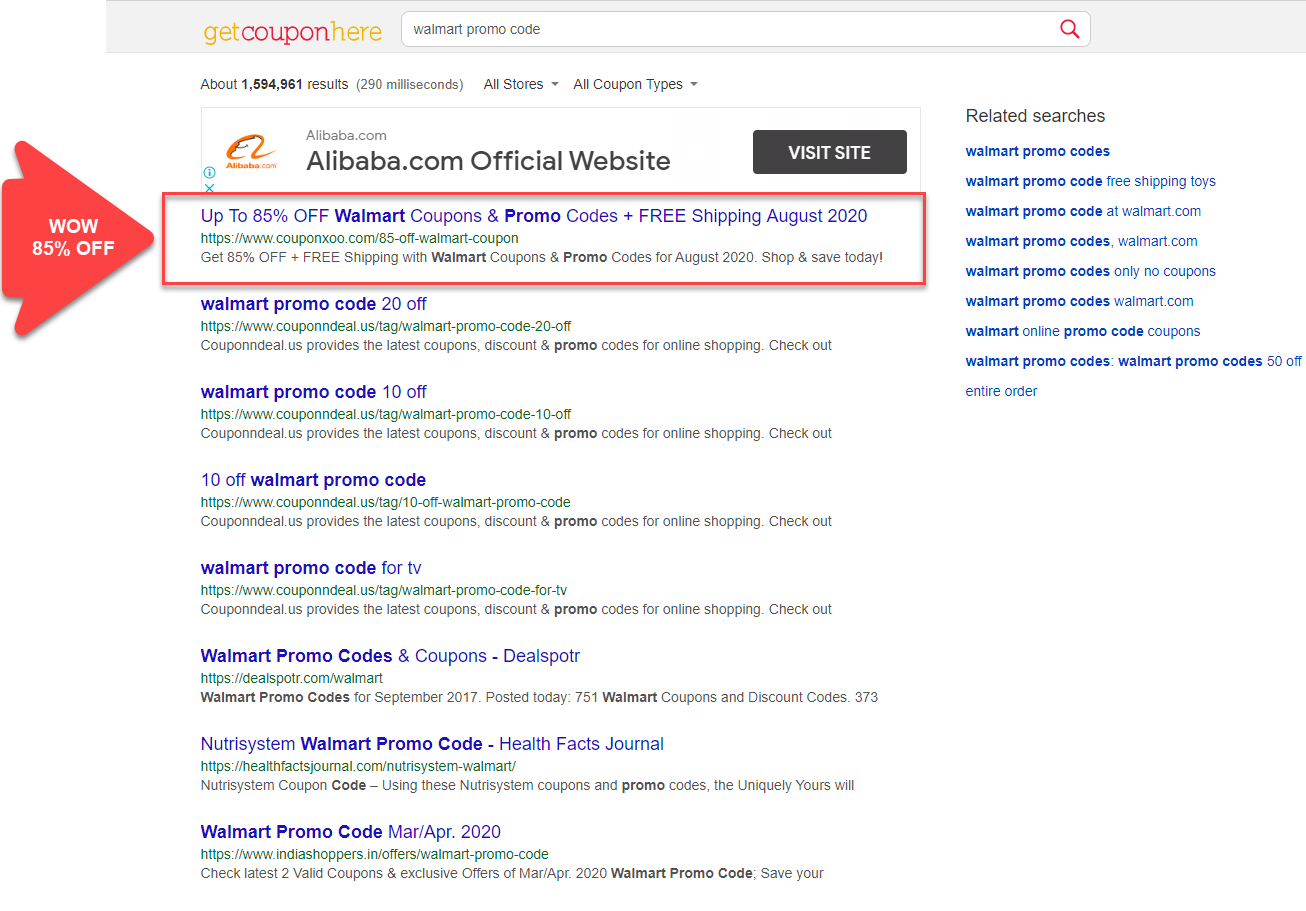The width and height of the screenshot is (1306, 911).
Task: Open the All Stores dropdown
Action: pyautogui.click(x=521, y=84)
